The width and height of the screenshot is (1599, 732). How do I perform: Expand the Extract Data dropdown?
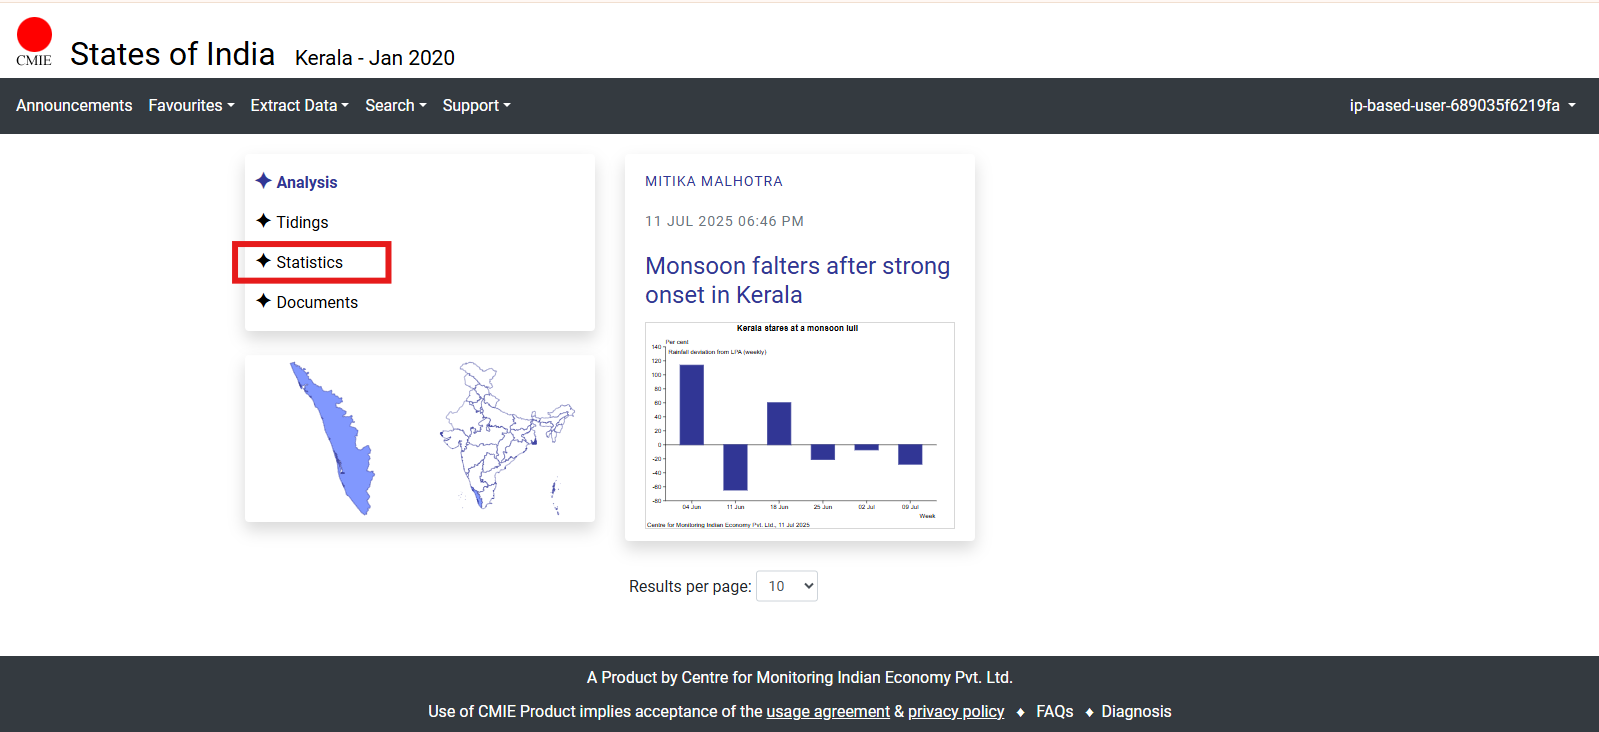(299, 106)
